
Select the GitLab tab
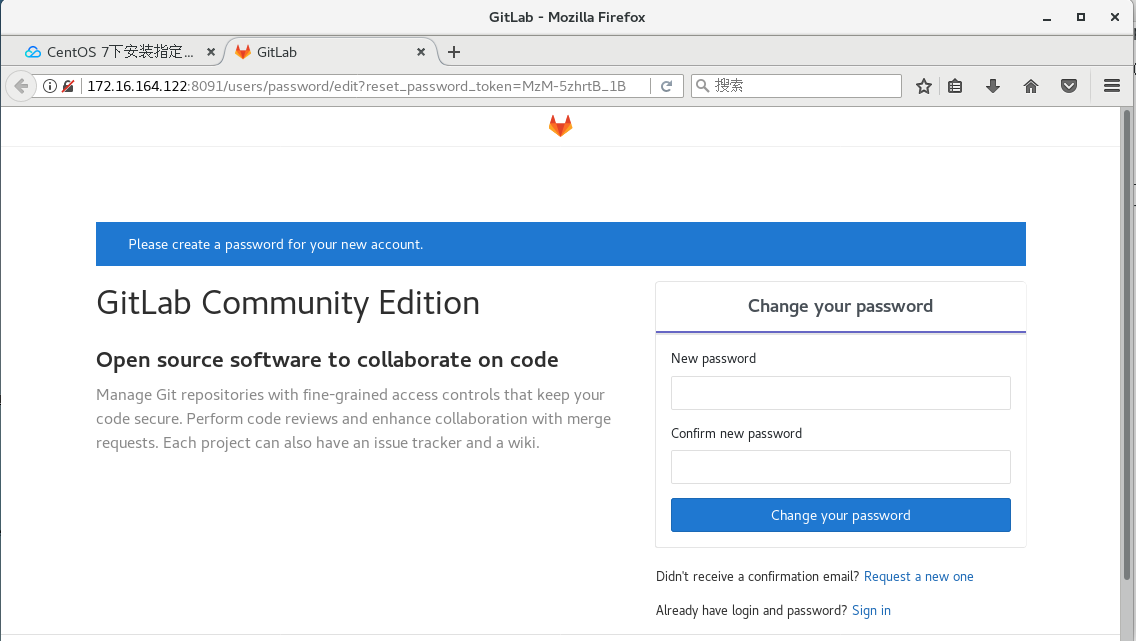pyautogui.click(x=330, y=52)
